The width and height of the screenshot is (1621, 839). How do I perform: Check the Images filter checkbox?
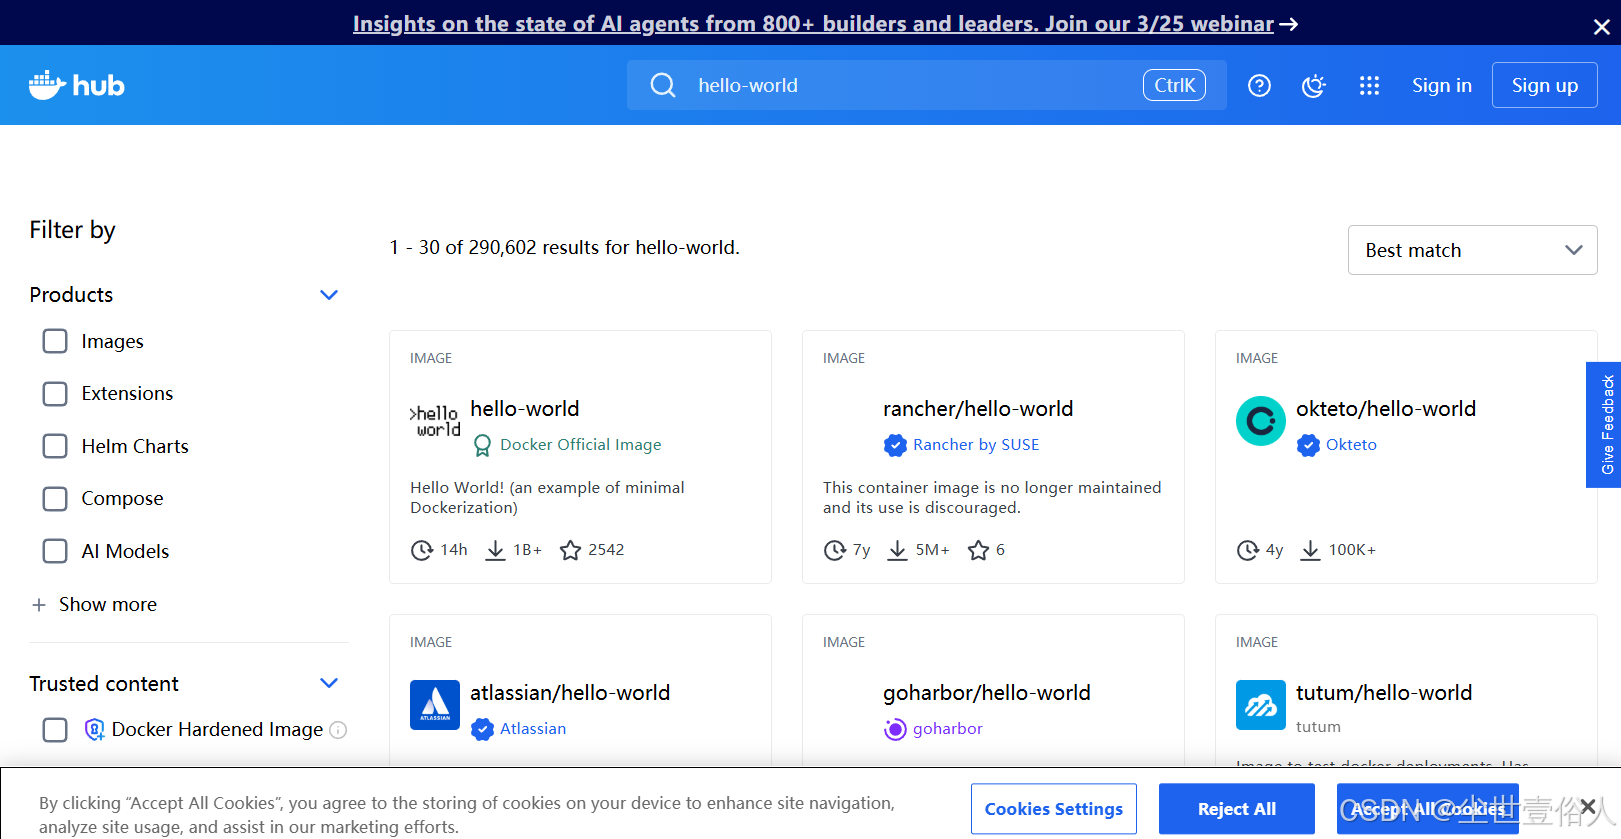click(x=55, y=341)
